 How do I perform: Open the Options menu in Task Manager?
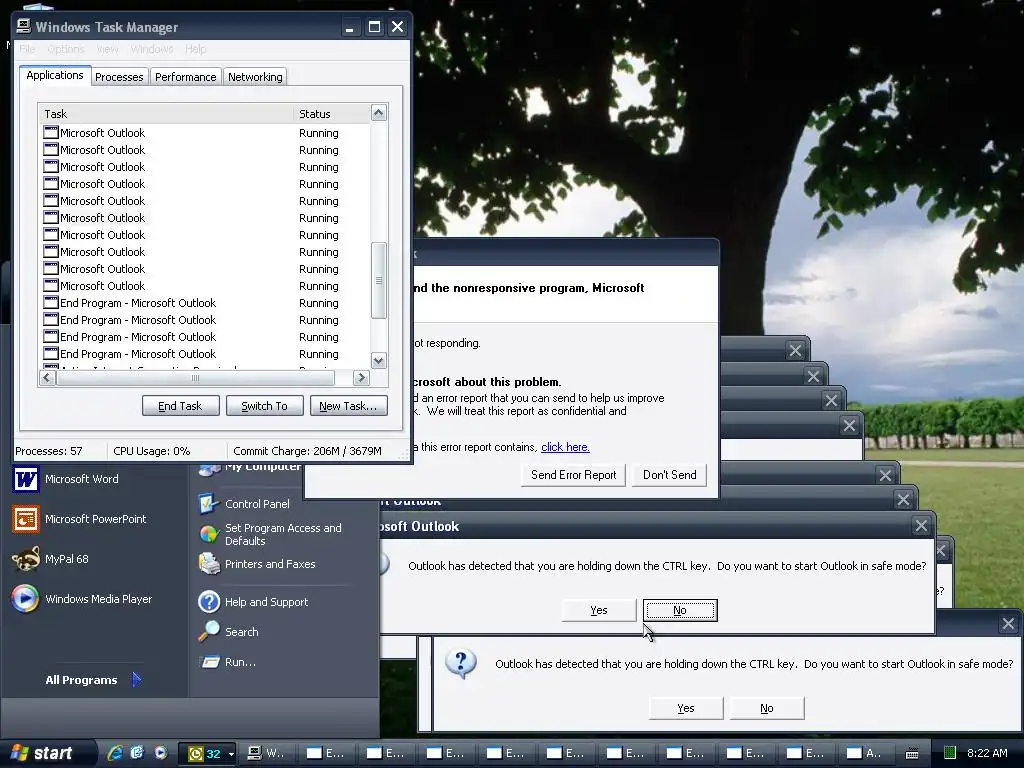coord(66,49)
